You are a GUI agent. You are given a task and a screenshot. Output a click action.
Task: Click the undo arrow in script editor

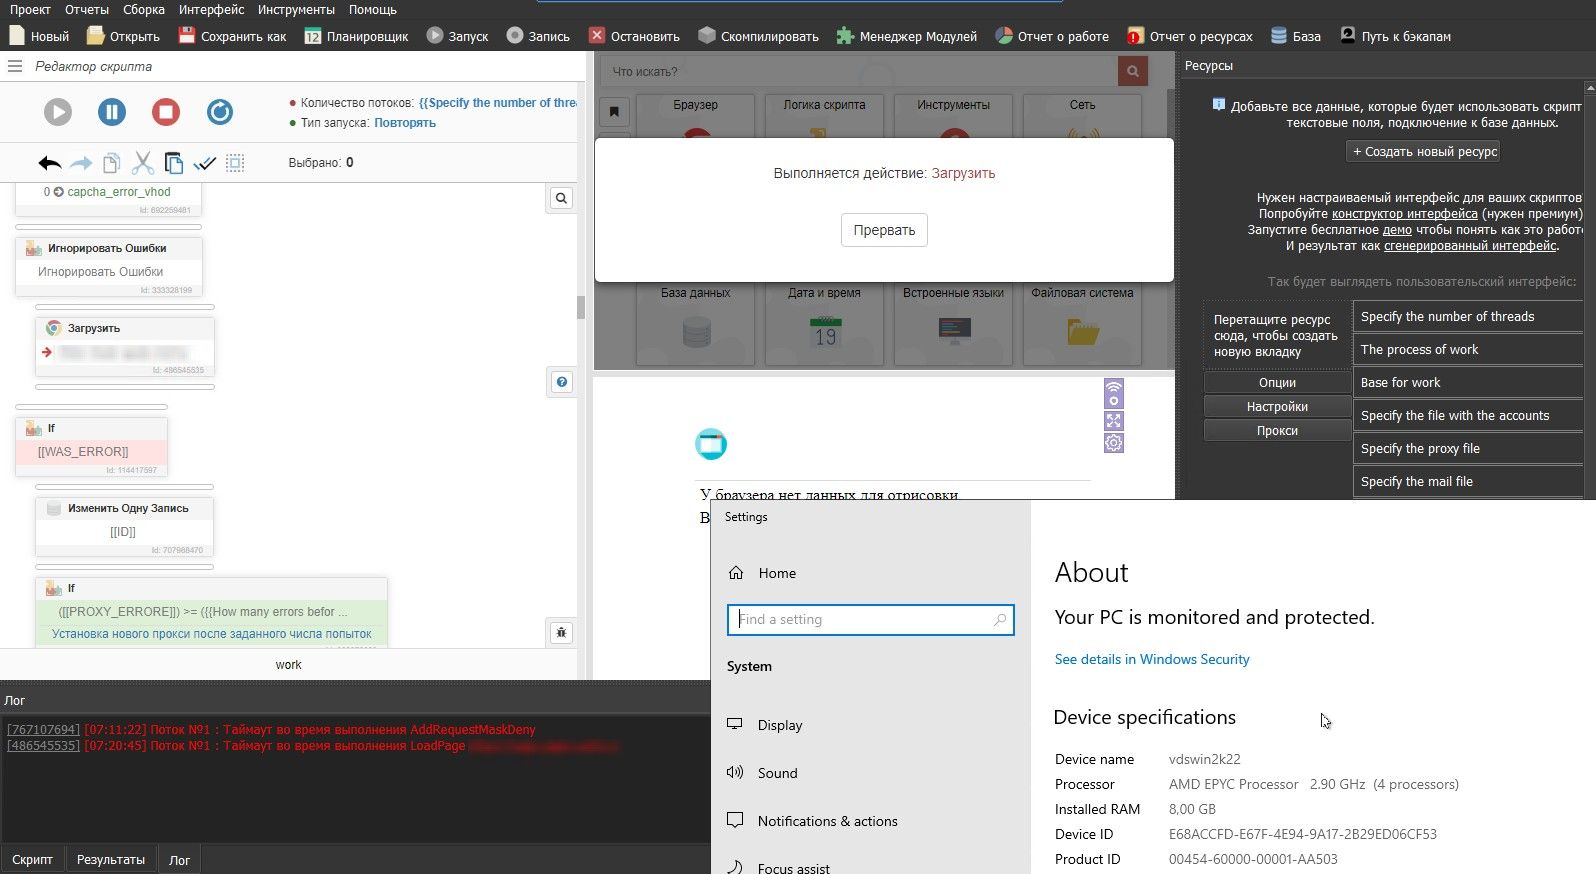[49, 163]
